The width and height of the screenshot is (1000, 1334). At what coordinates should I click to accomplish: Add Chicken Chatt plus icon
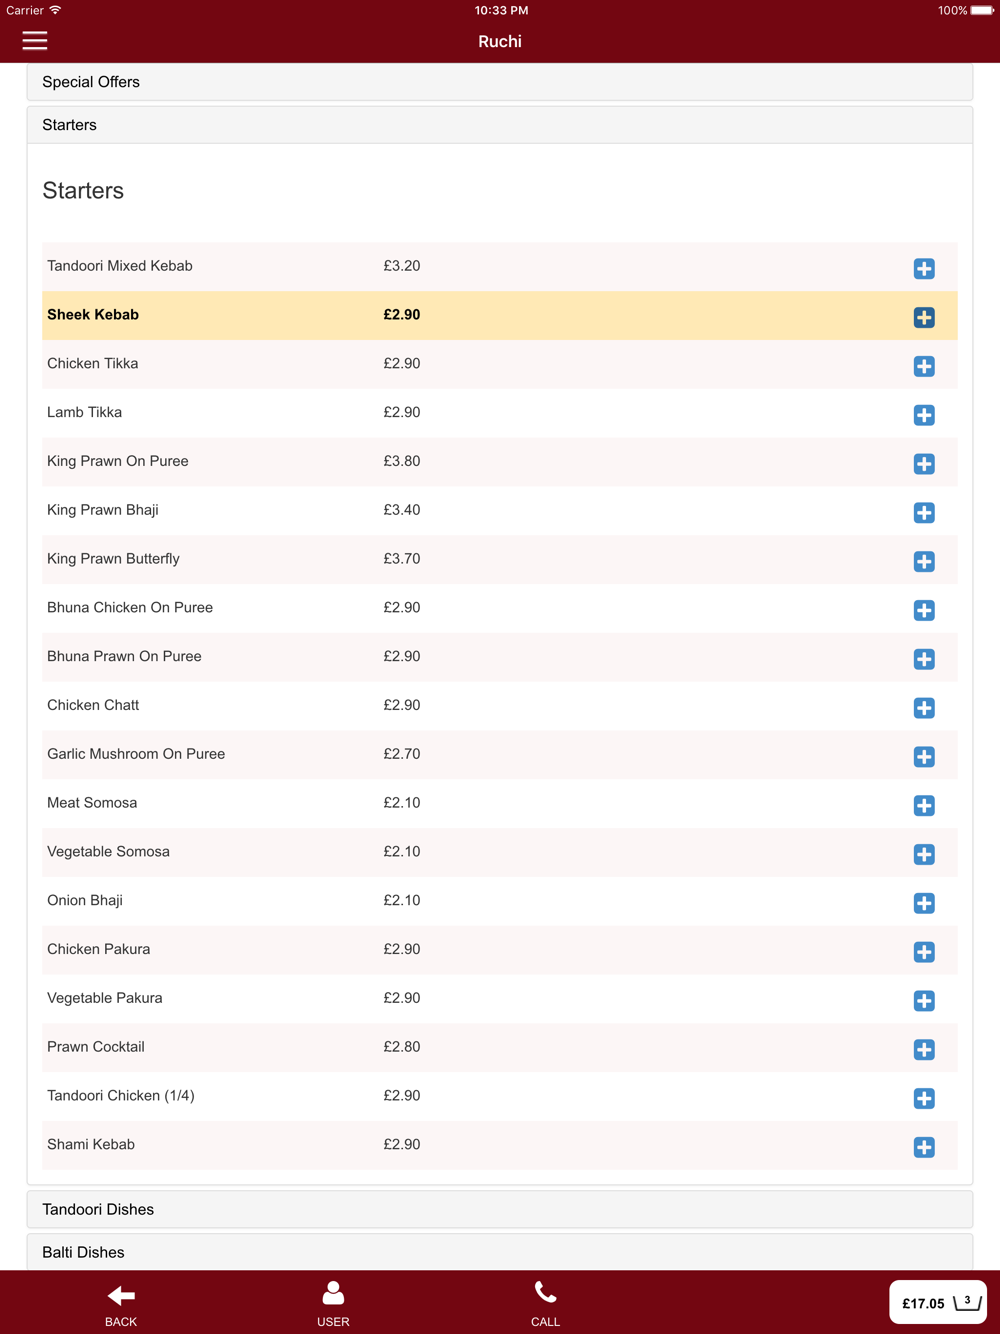(924, 708)
